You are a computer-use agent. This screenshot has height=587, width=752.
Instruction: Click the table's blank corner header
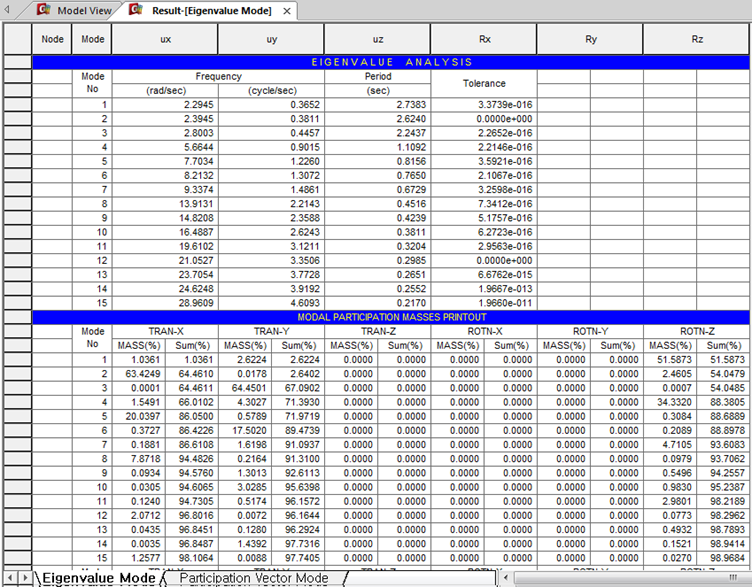coord(18,39)
